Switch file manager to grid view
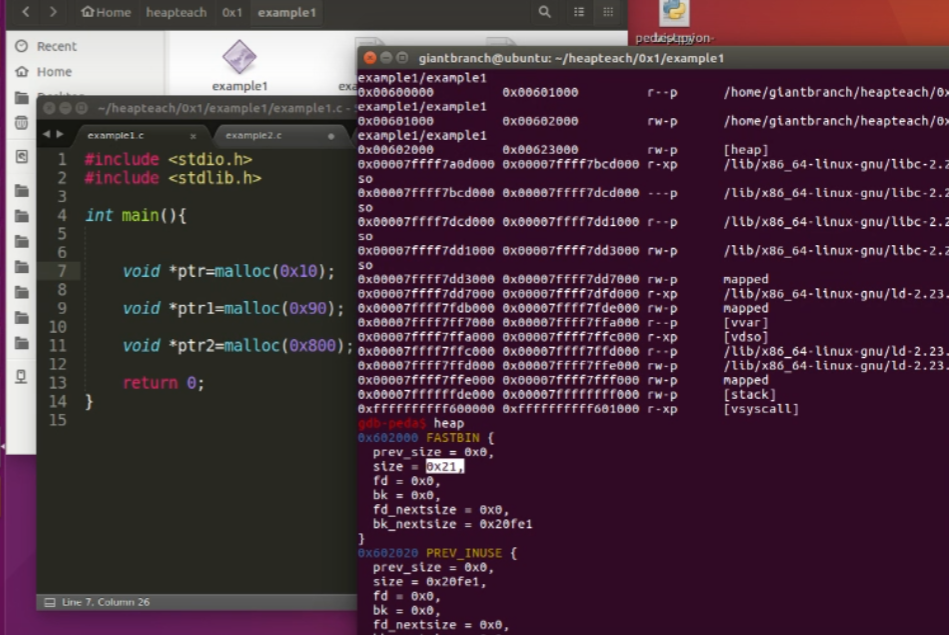 point(607,12)
